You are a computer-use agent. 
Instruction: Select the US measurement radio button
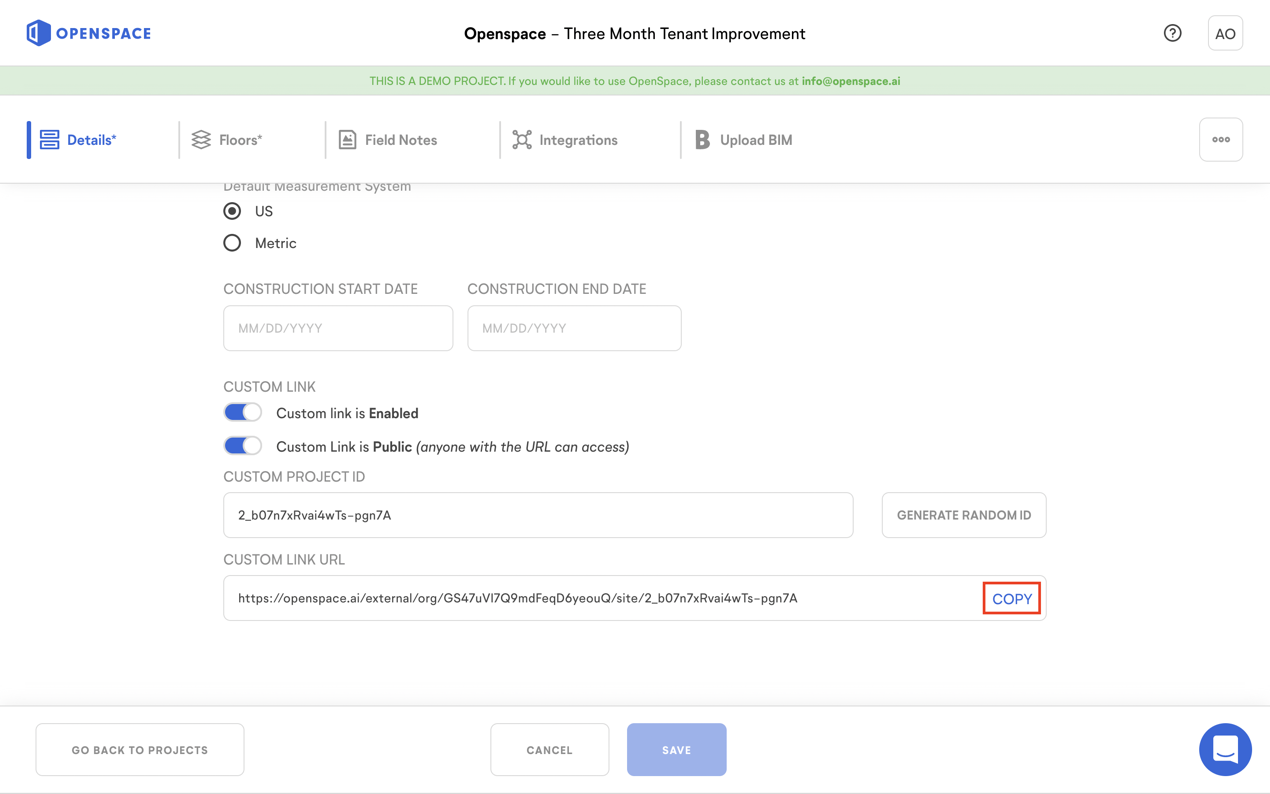[232, 211]
